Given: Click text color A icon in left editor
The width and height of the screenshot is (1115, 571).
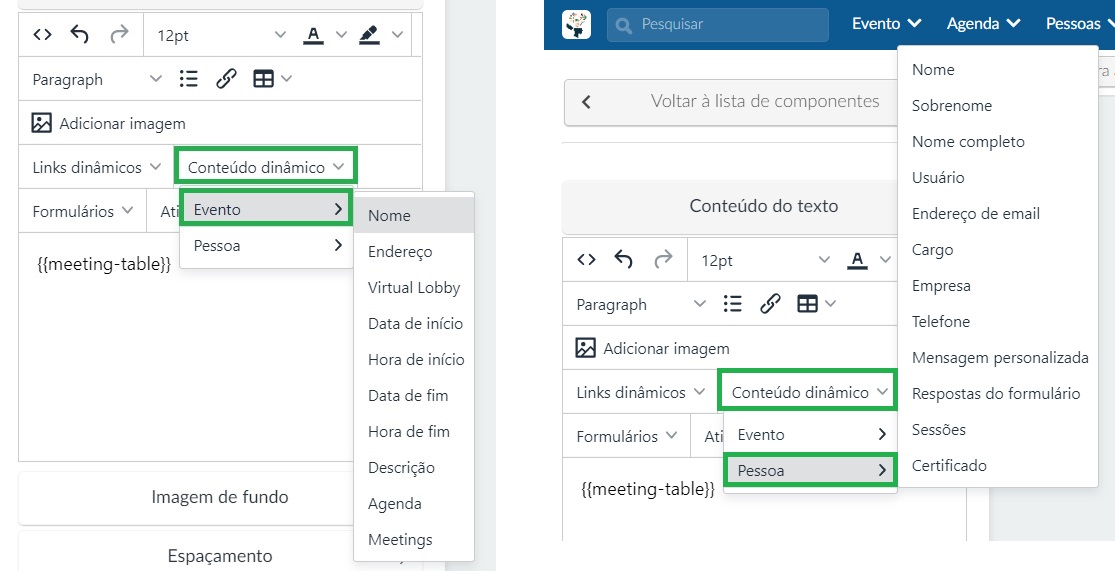Looking at the screenshot, I should click(x=314, y=35).
